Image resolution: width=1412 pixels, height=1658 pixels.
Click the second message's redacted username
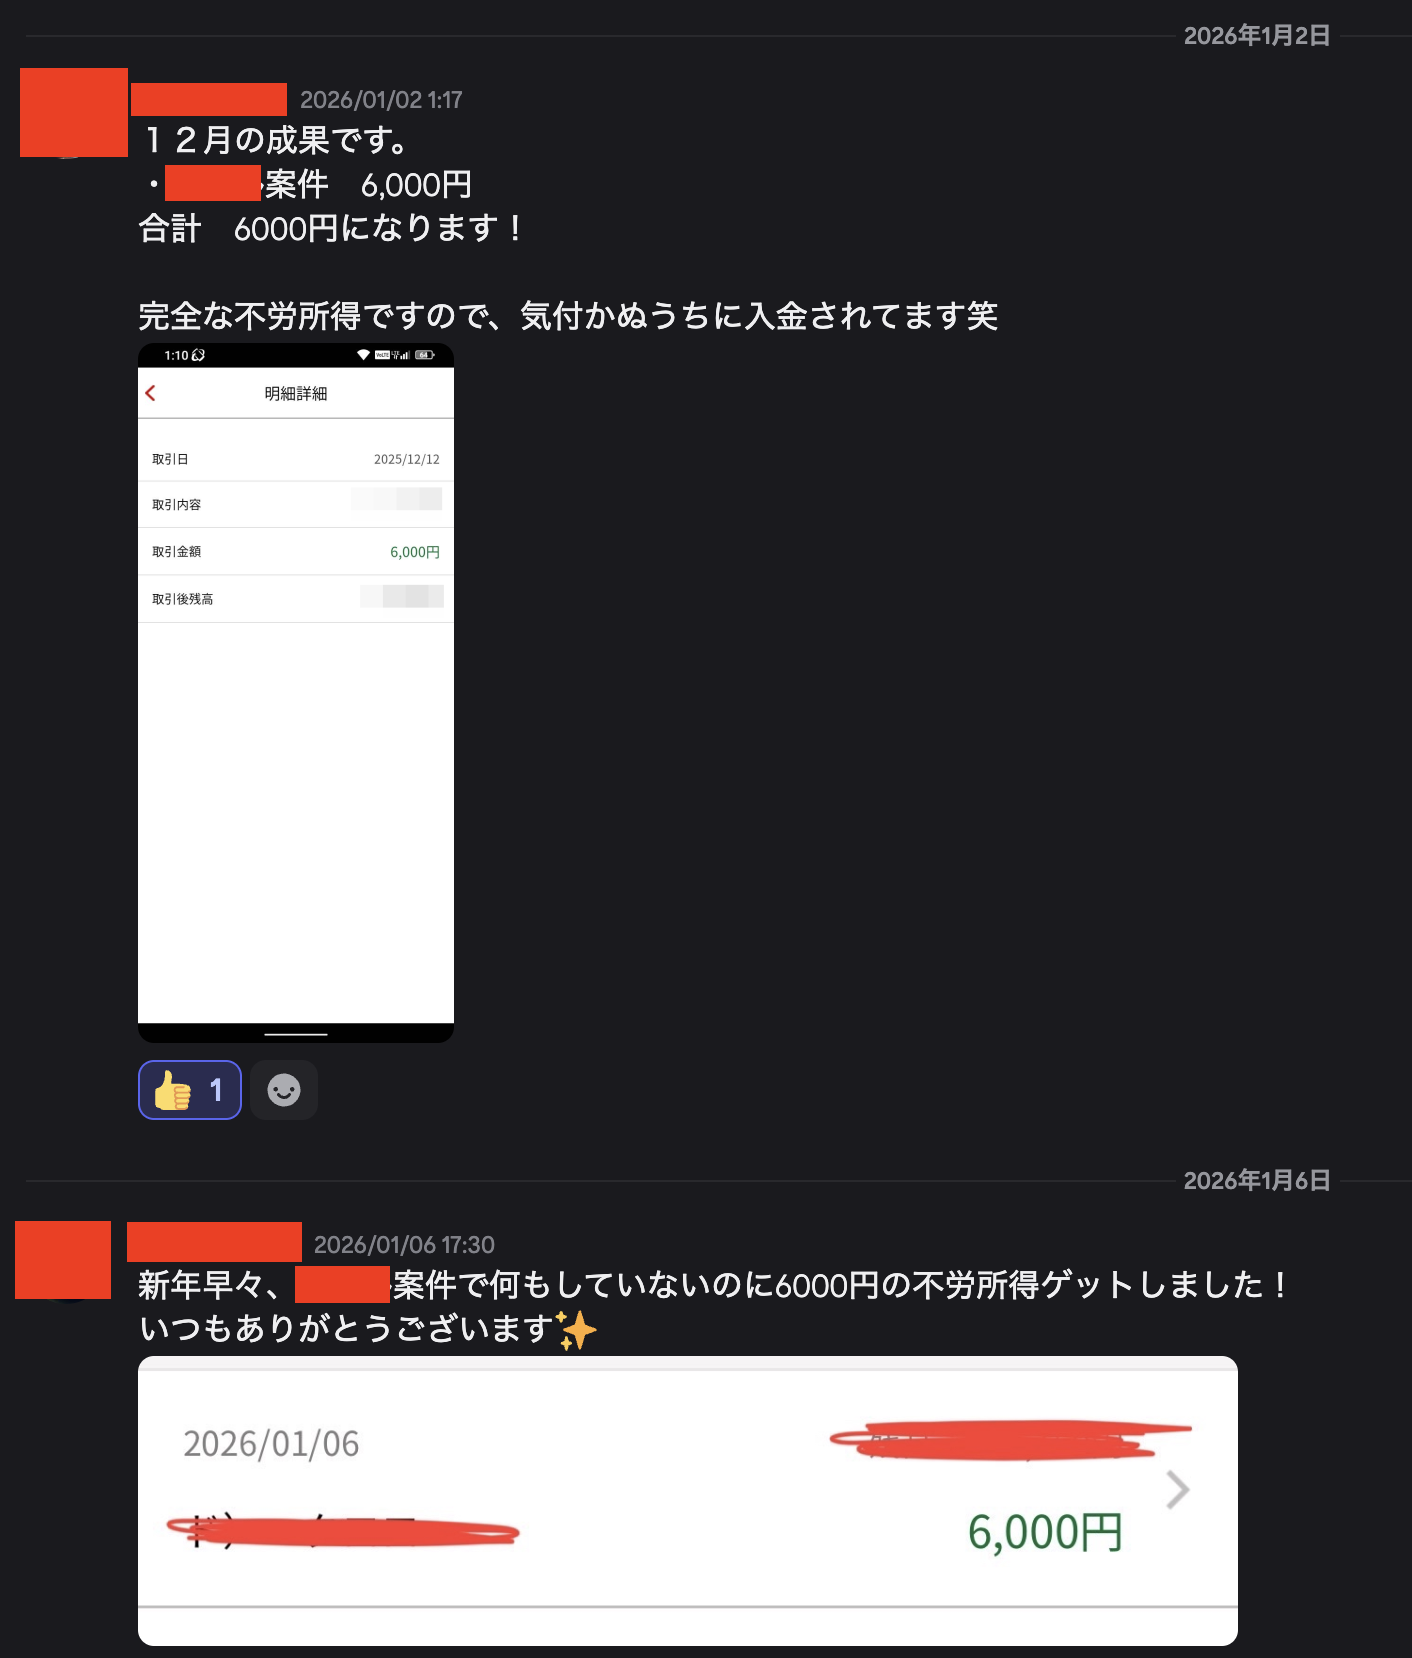pos(214,1242)
